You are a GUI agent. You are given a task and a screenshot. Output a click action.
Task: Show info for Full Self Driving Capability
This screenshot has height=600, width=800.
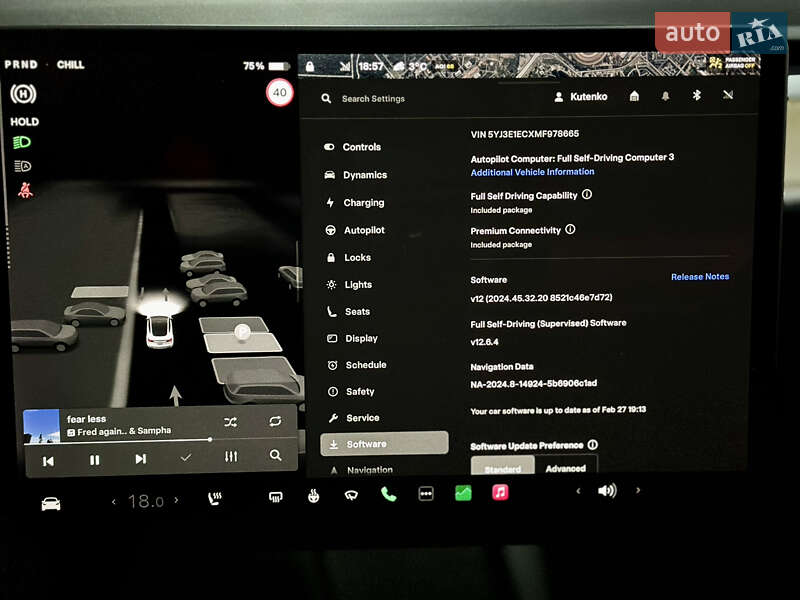[x=587, y=194]
